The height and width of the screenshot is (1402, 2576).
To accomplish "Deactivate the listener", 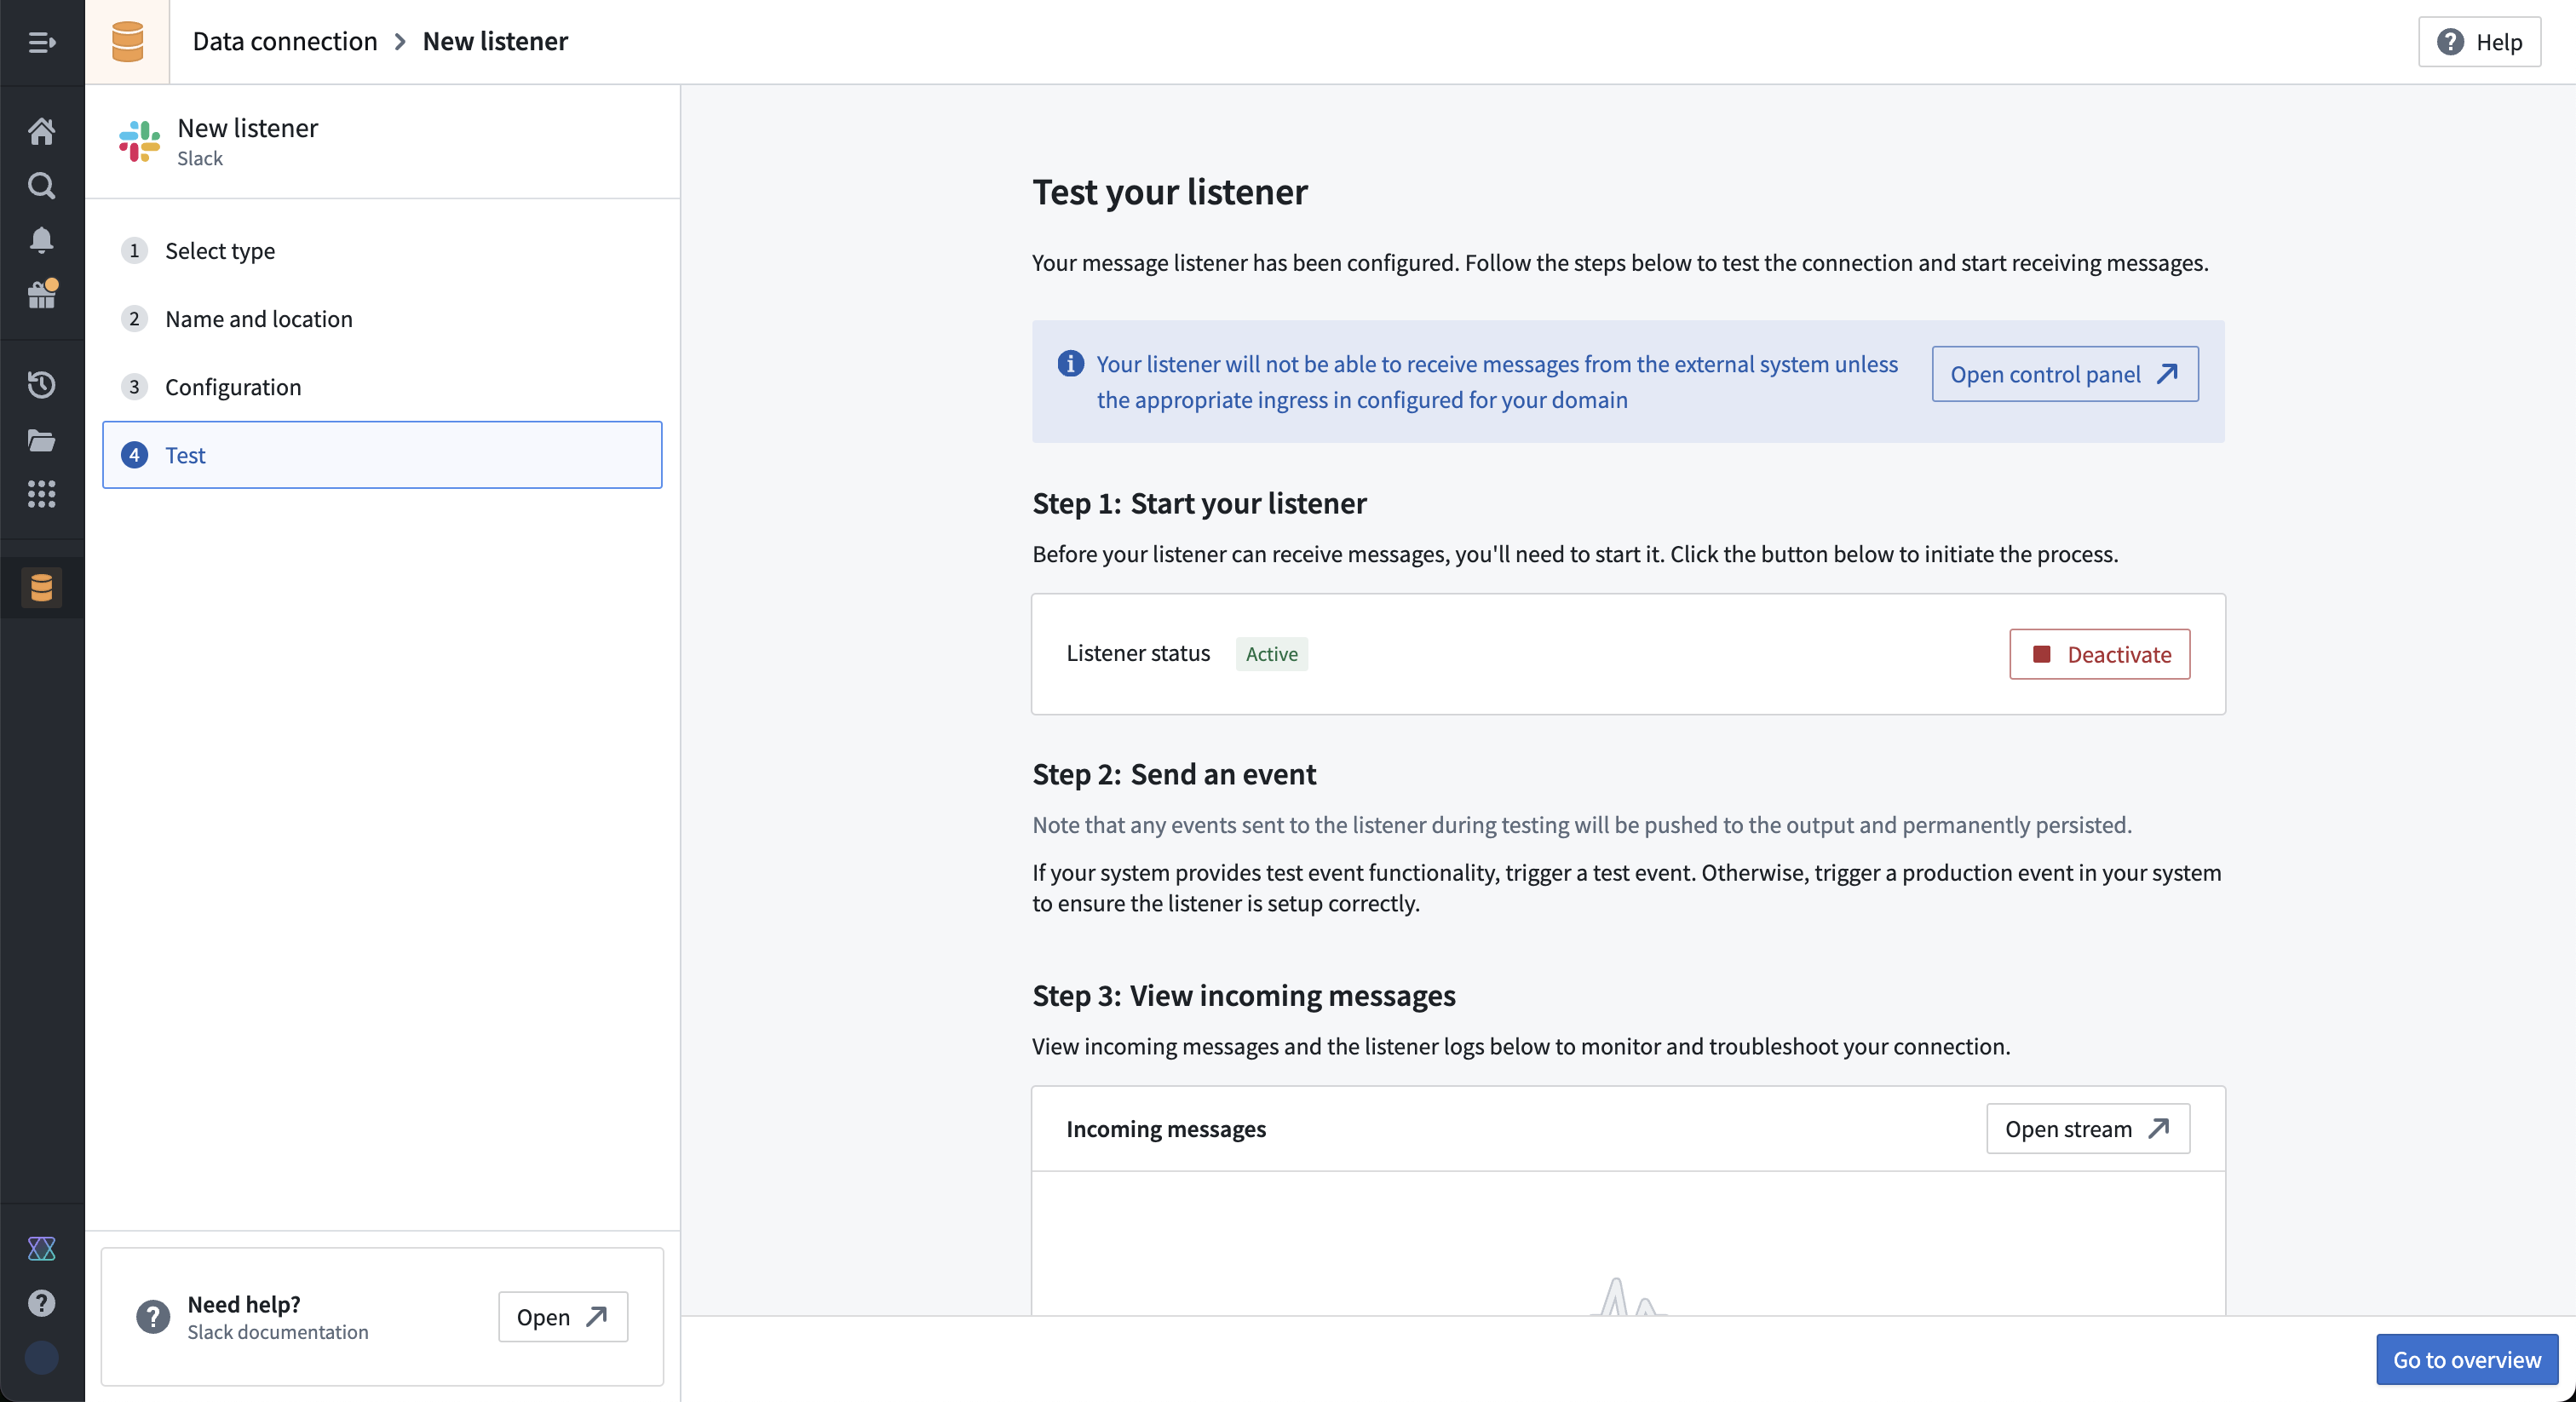I will click(2099, 654).
